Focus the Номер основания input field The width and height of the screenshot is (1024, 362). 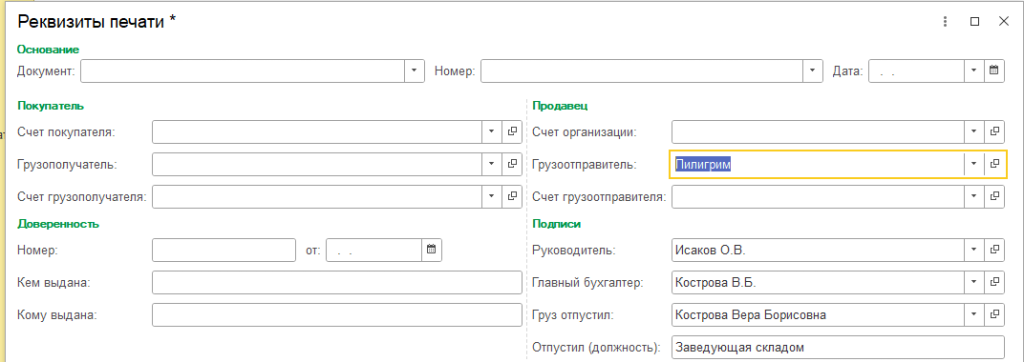click(642, 71)
